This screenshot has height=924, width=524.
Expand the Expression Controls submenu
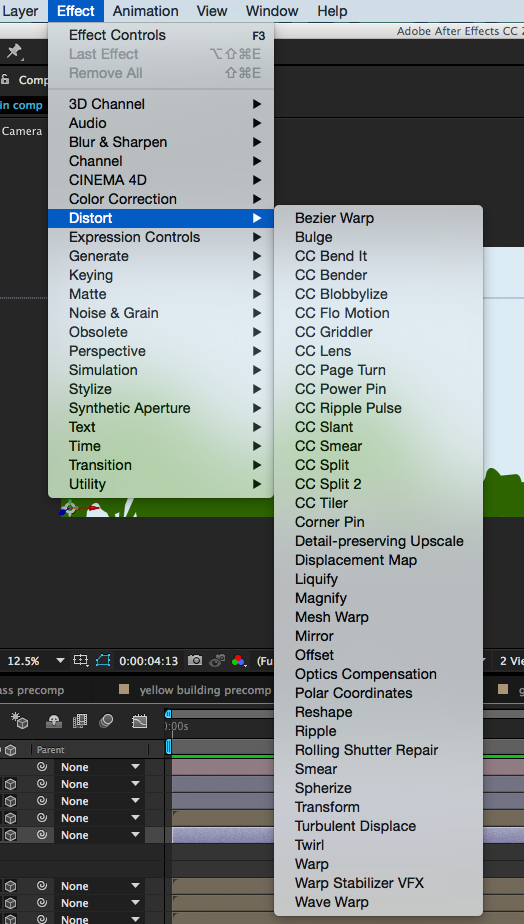pos(161,237)
